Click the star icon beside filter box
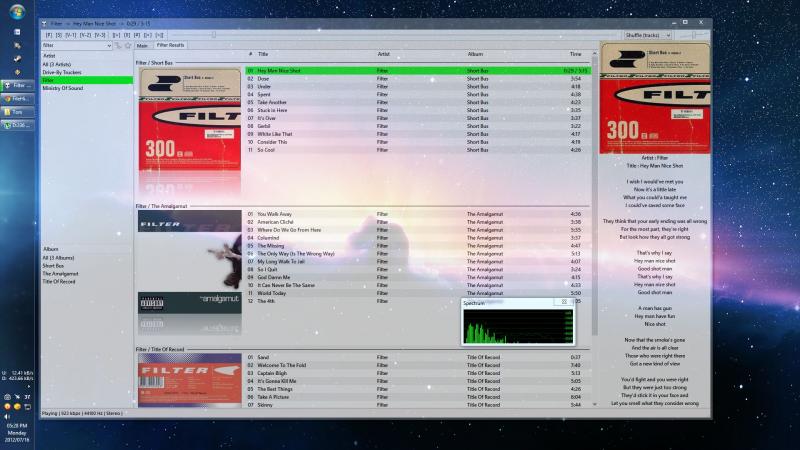800x450 pixels. point(128,45)
